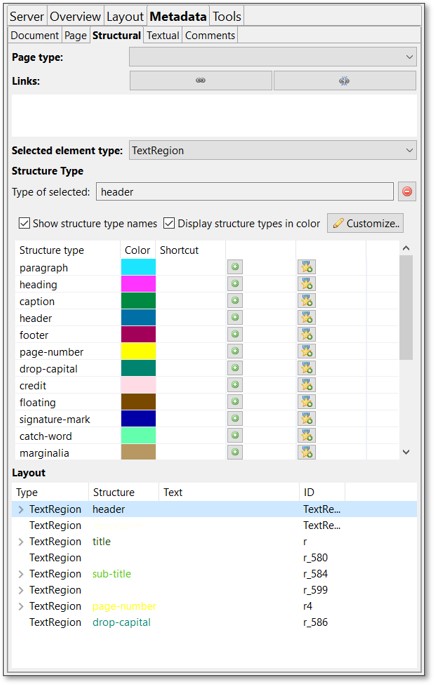Open the Page sub-tab

[x=76, y=35]
